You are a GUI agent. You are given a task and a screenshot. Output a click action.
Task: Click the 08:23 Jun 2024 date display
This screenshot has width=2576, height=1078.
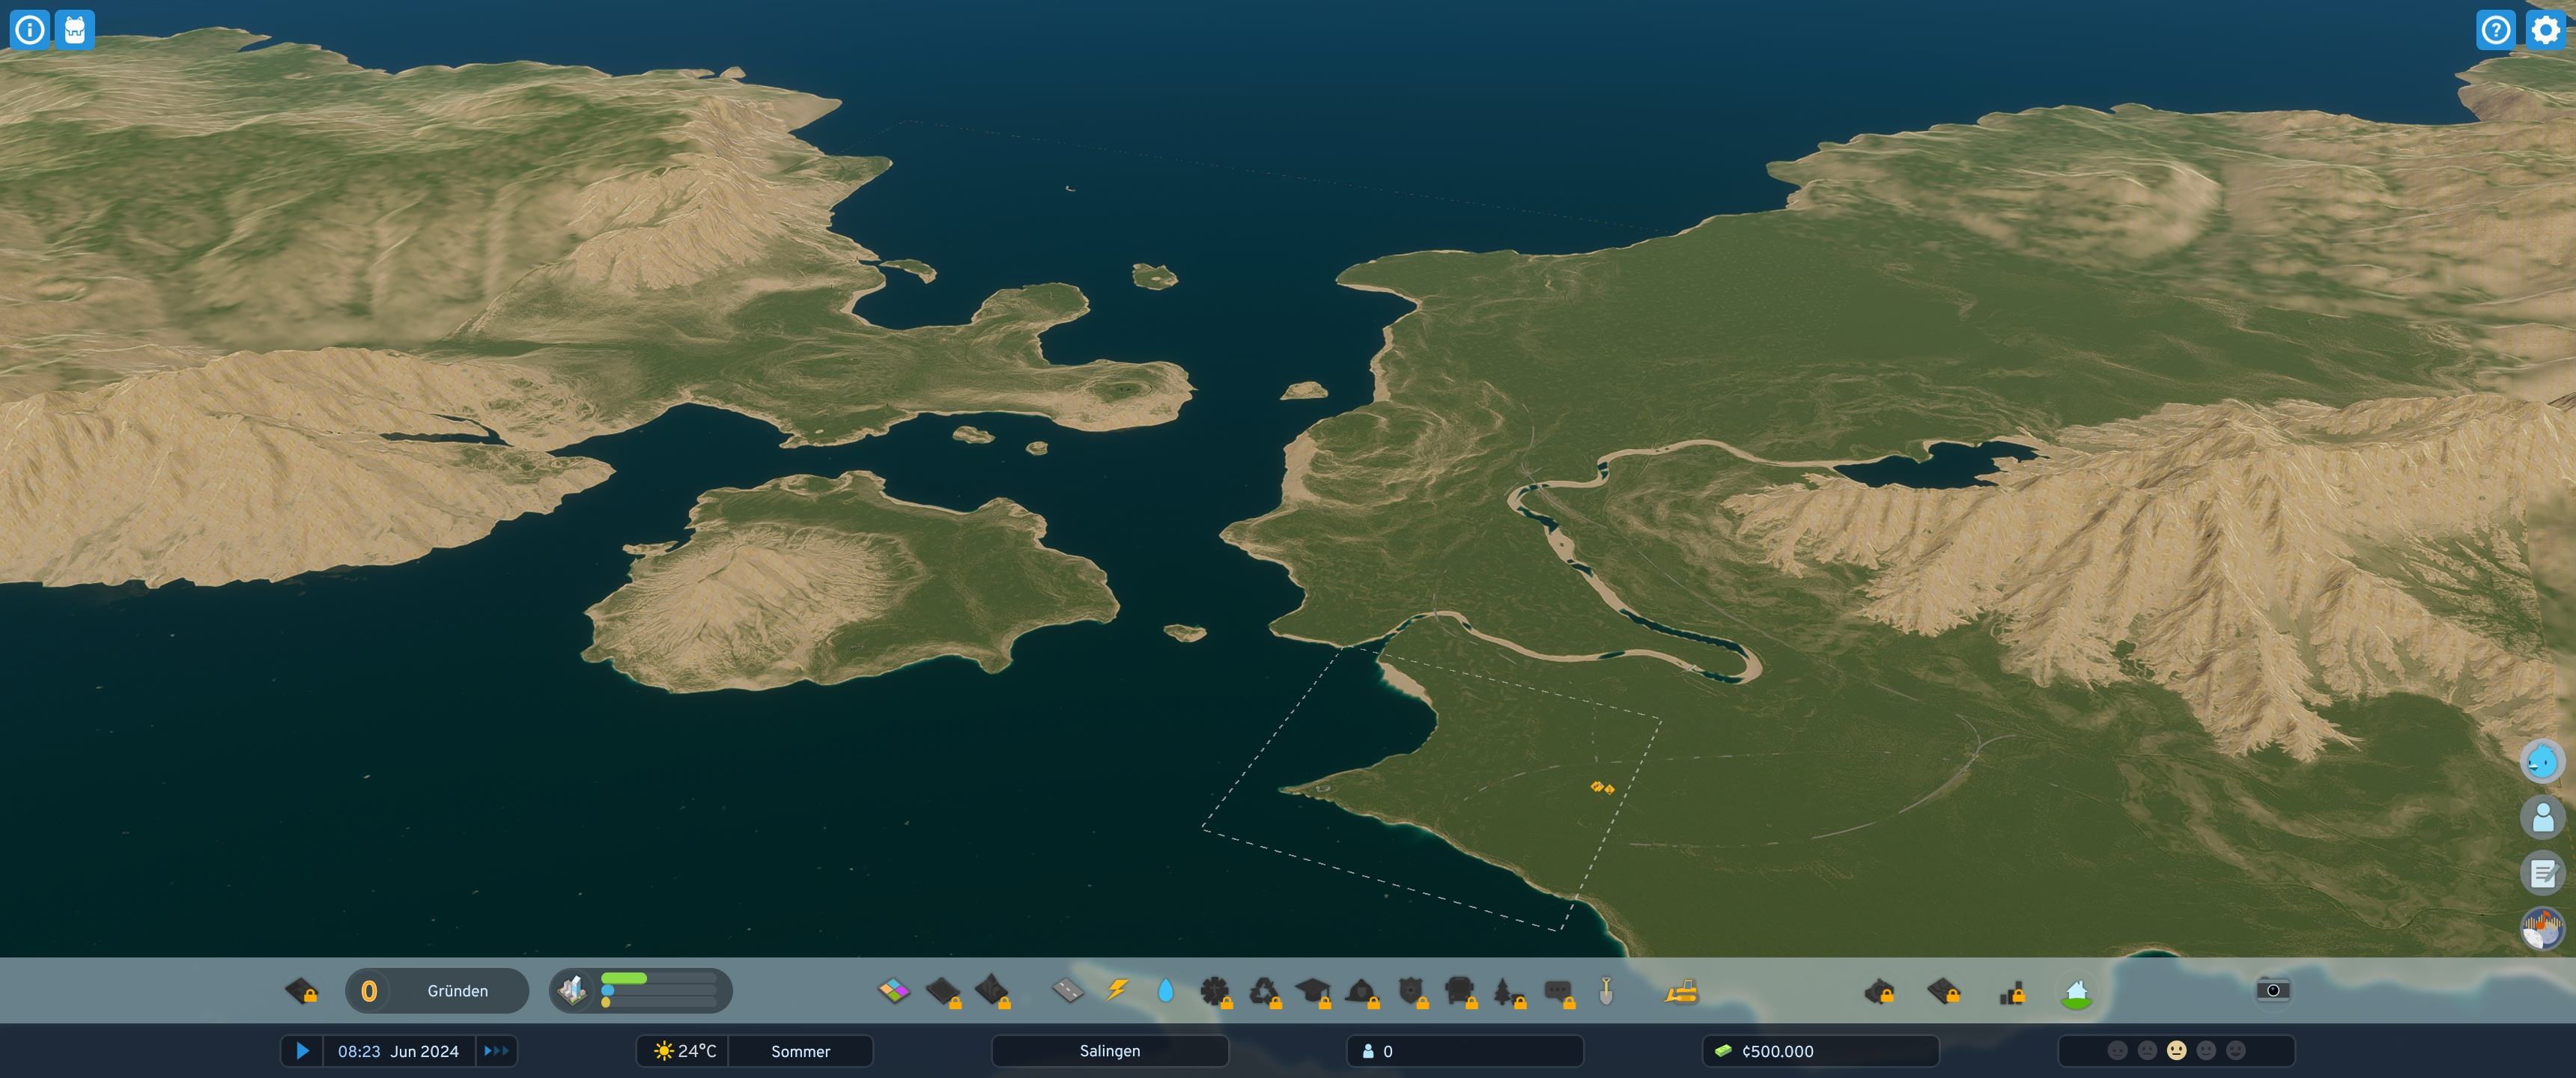click(x=398, y=1051)
